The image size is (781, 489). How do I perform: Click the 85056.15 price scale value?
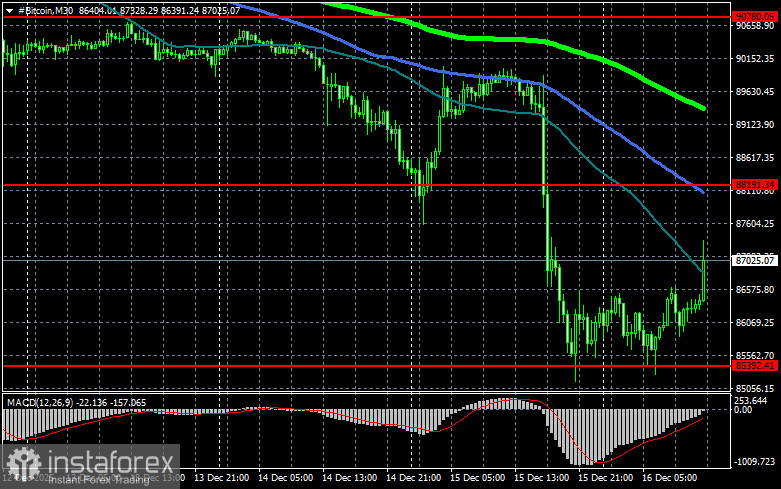(x=755, y=388)
